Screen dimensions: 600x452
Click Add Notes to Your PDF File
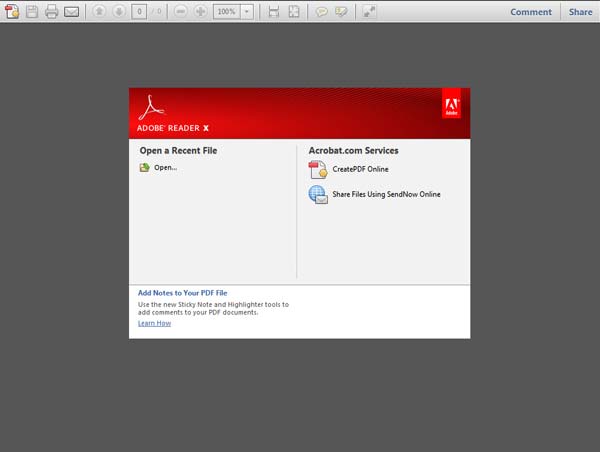pyautogui.click(x=183, y=293)
